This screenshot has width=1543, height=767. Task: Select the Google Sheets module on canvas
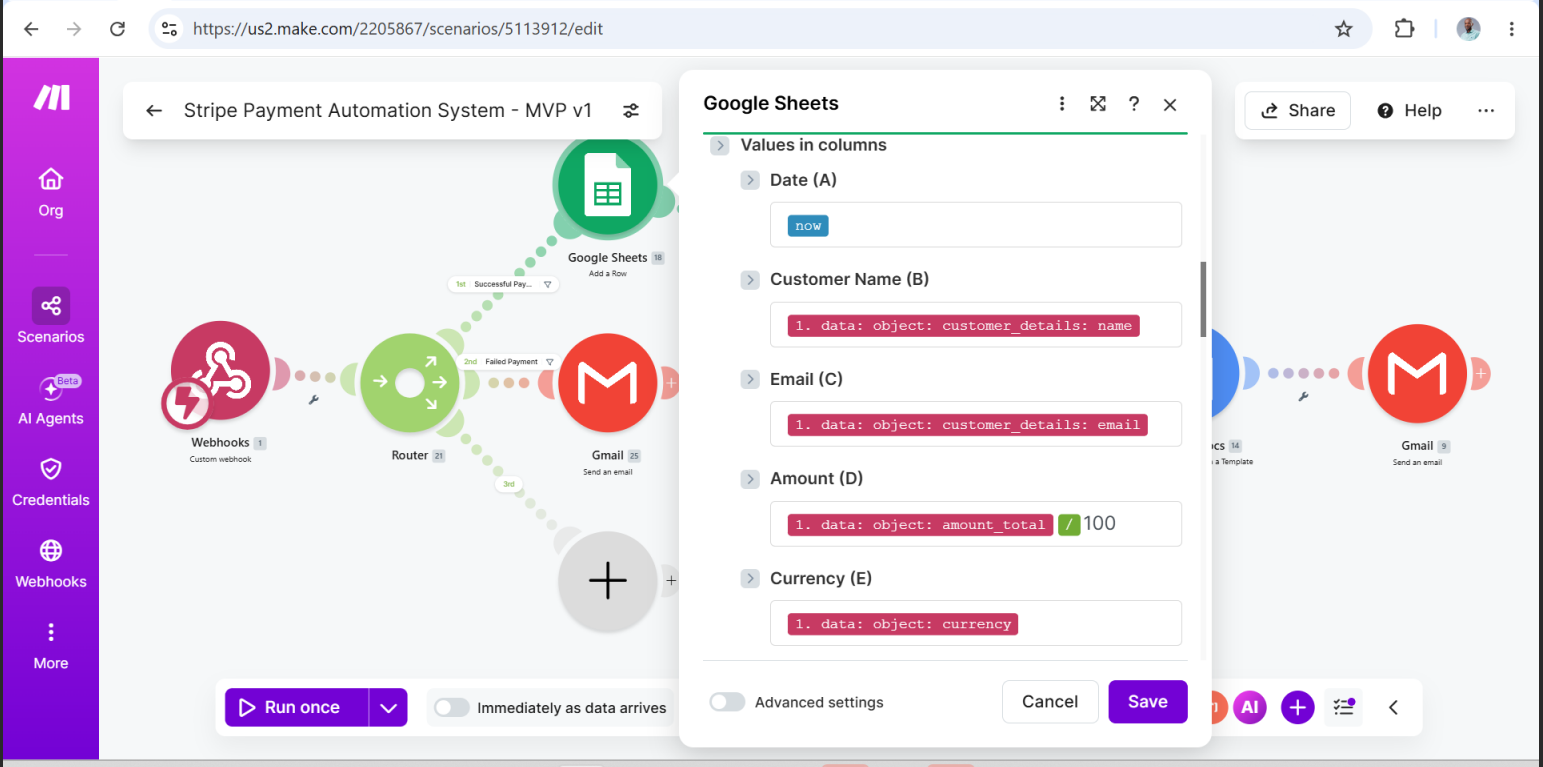click(607, 187)
